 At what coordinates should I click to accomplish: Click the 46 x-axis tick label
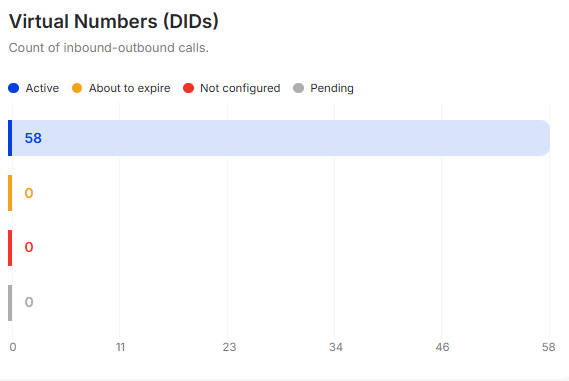coord(442,347)
